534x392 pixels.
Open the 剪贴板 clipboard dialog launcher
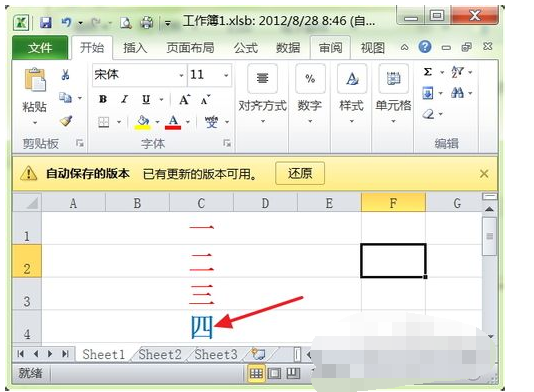coord(80,143)
